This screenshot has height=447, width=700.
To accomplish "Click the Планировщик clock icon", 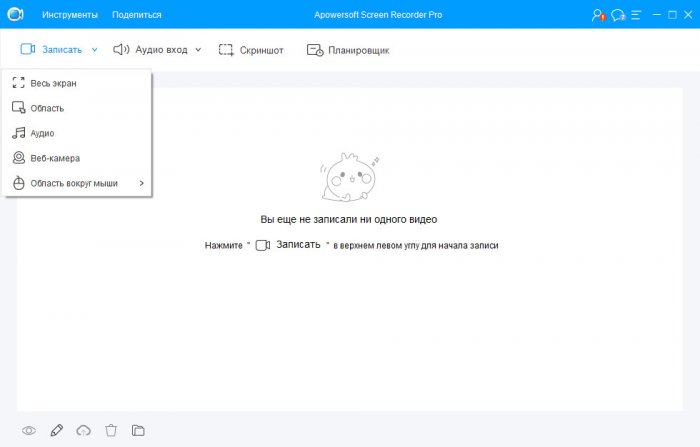I will point(315,50).
